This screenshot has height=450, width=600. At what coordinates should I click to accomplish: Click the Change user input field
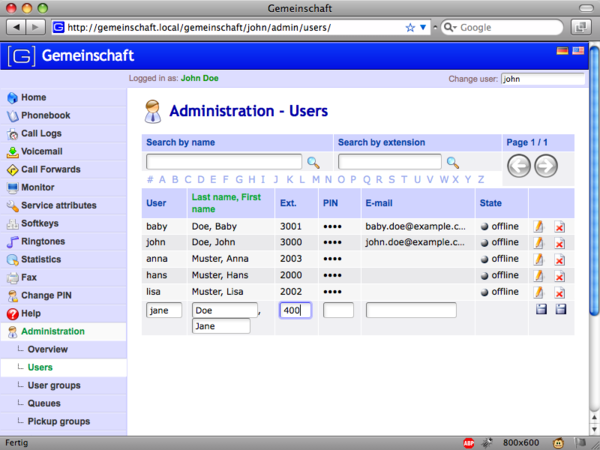click(x=542, y=77)
